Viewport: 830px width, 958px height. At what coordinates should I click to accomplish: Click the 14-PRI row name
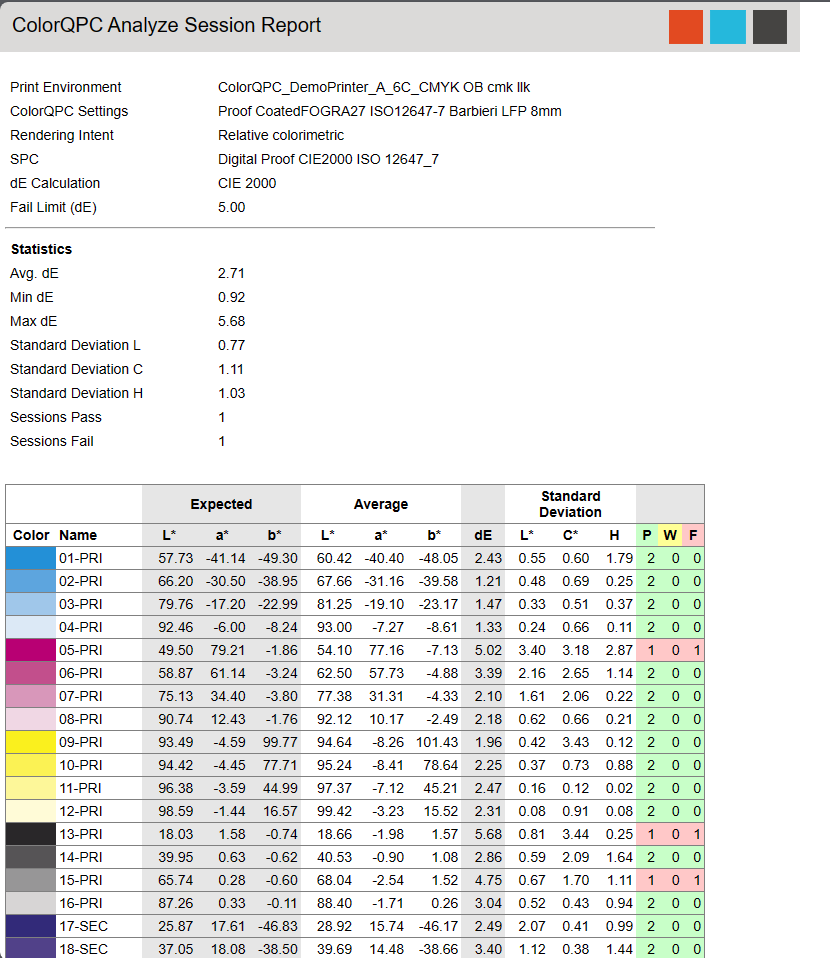tap(81, 857)
